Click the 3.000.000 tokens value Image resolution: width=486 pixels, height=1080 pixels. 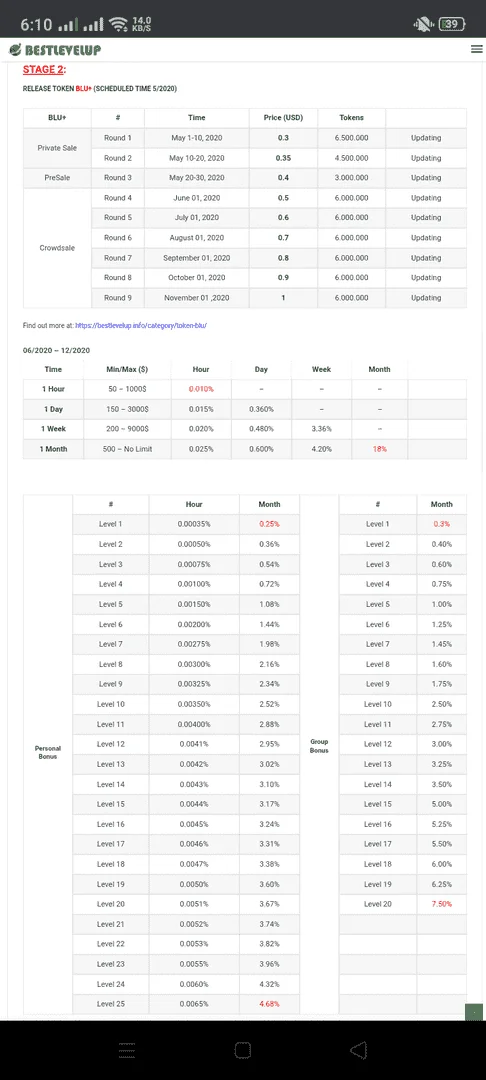(351, 178)
